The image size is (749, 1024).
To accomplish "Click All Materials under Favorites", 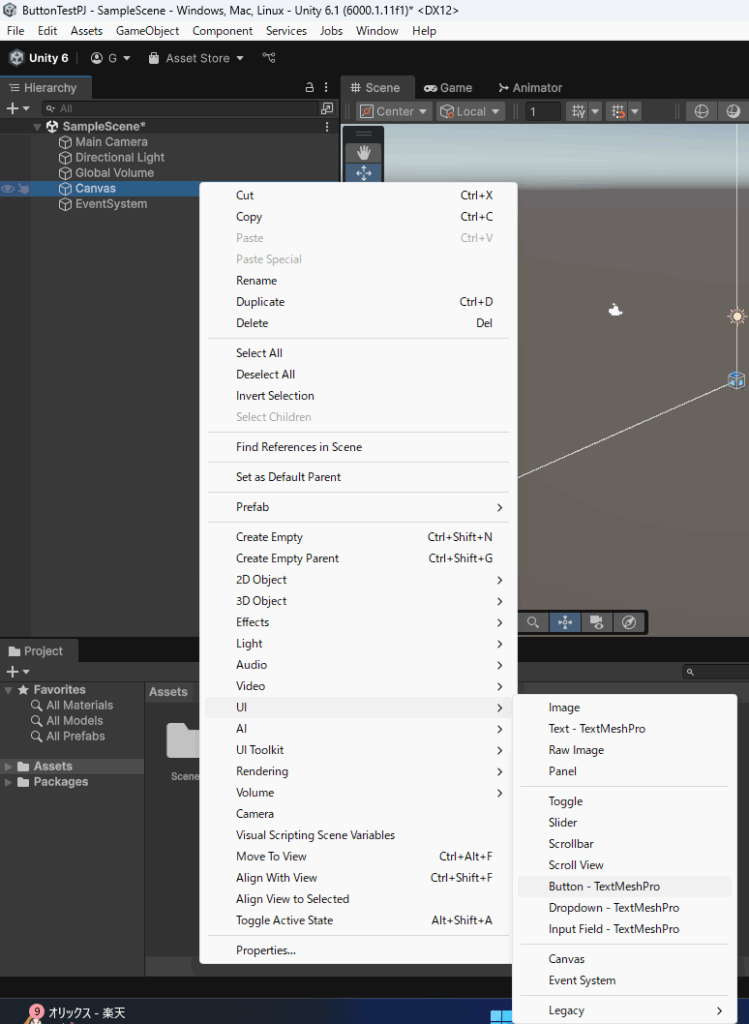I will pos(72,705).
